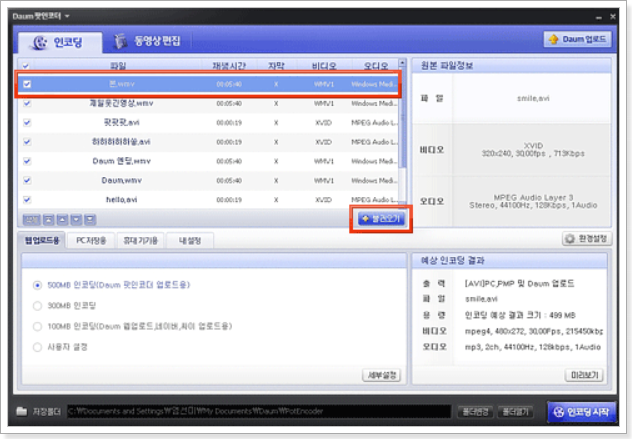Toggle the select-all checkbox in list header
This screenshot has width=632, height=439.
click(x=26, y=66)
